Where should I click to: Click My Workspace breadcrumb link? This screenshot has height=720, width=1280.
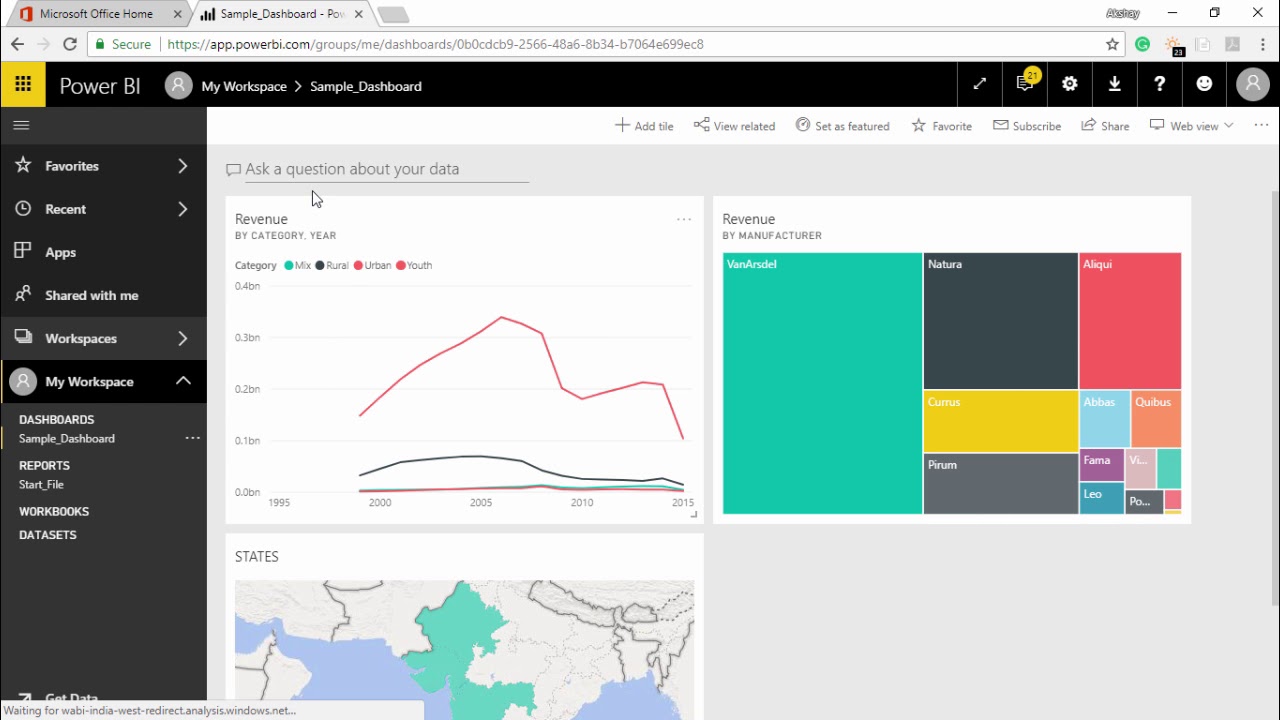pyautogui.click(x=244, y=86)
